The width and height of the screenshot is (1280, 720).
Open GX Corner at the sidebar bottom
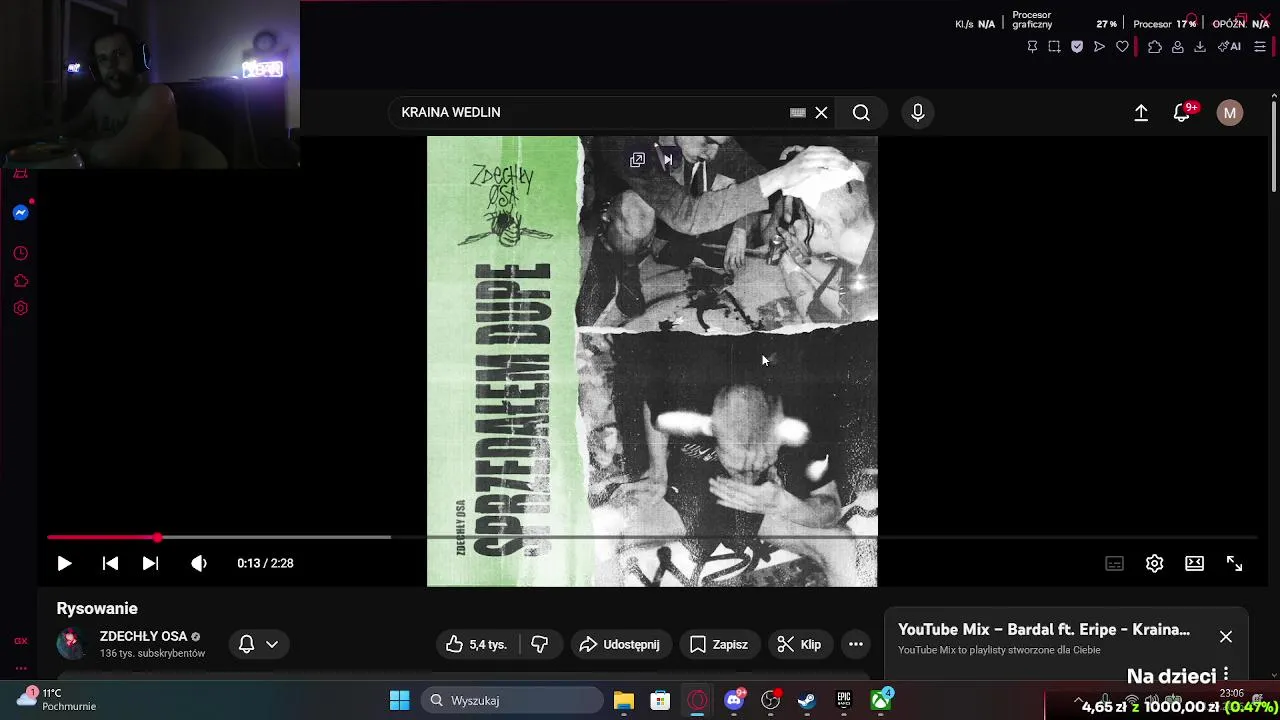click(x=20, y=641)
